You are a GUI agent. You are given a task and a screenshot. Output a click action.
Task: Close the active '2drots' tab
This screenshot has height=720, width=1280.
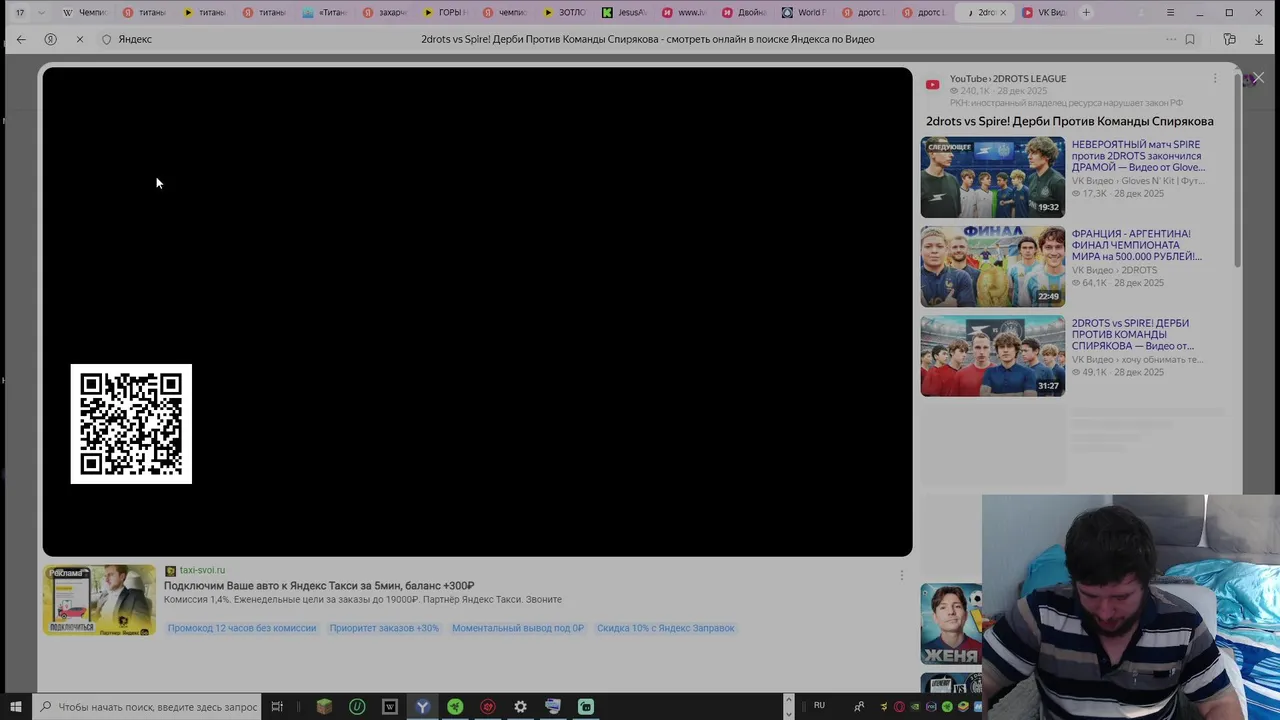pos(1002,12)
